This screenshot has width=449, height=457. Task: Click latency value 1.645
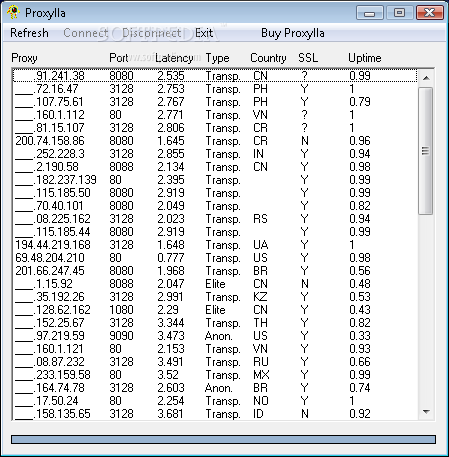[x=171, y=141]
